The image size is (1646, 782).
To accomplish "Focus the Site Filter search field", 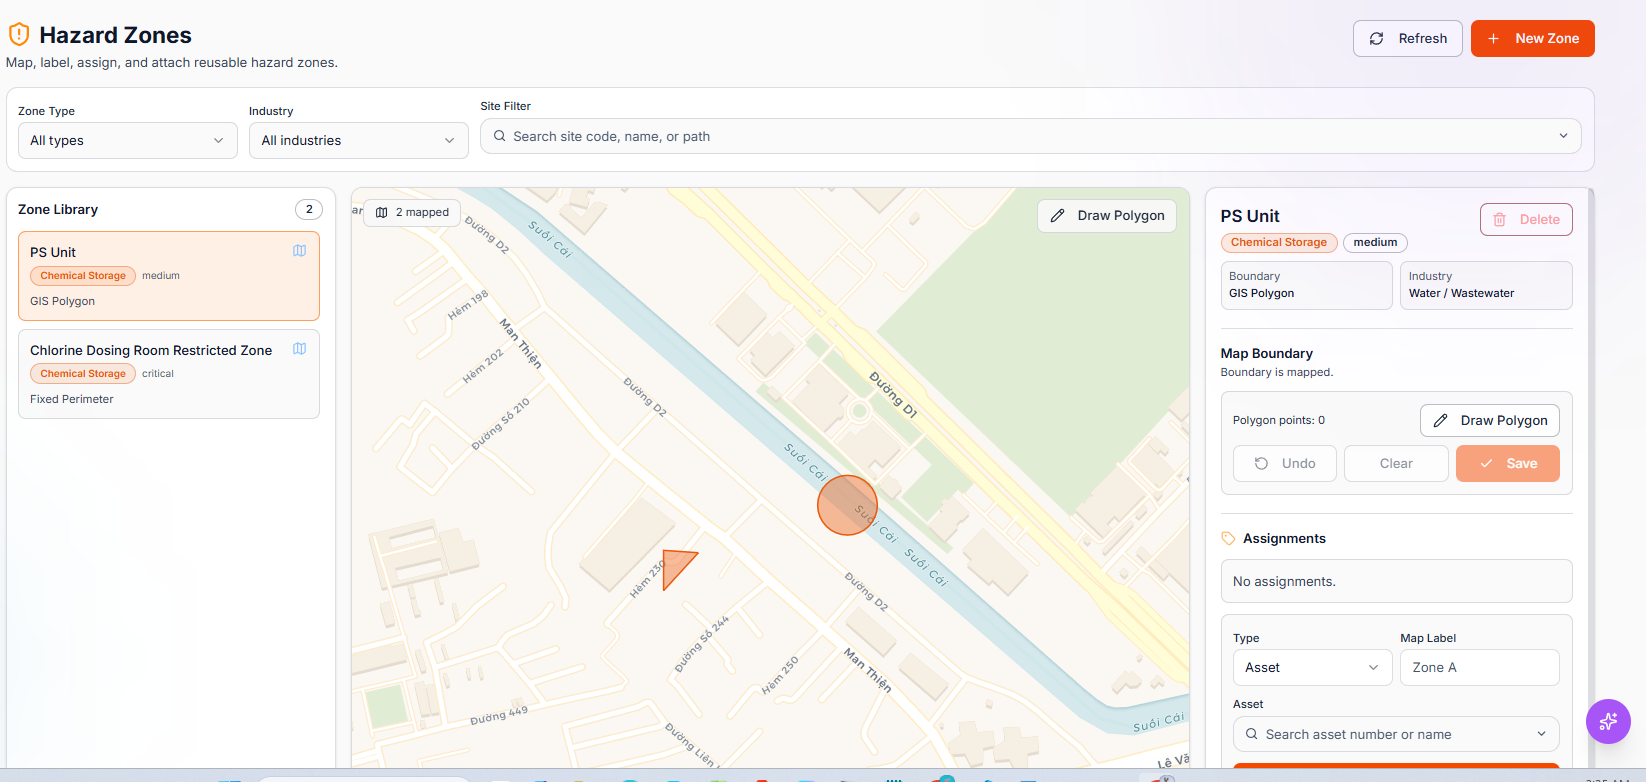I will click(x=1030, y=136).
